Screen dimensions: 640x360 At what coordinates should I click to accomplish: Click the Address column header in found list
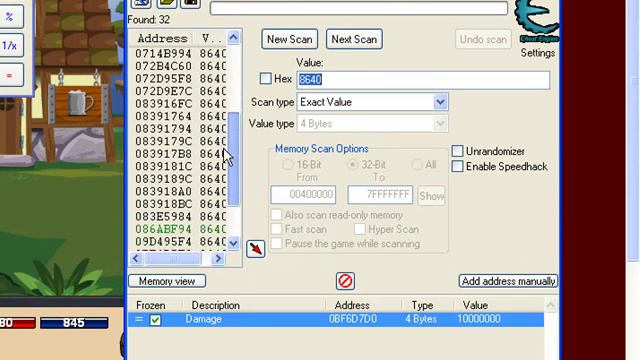coord(162,38)
